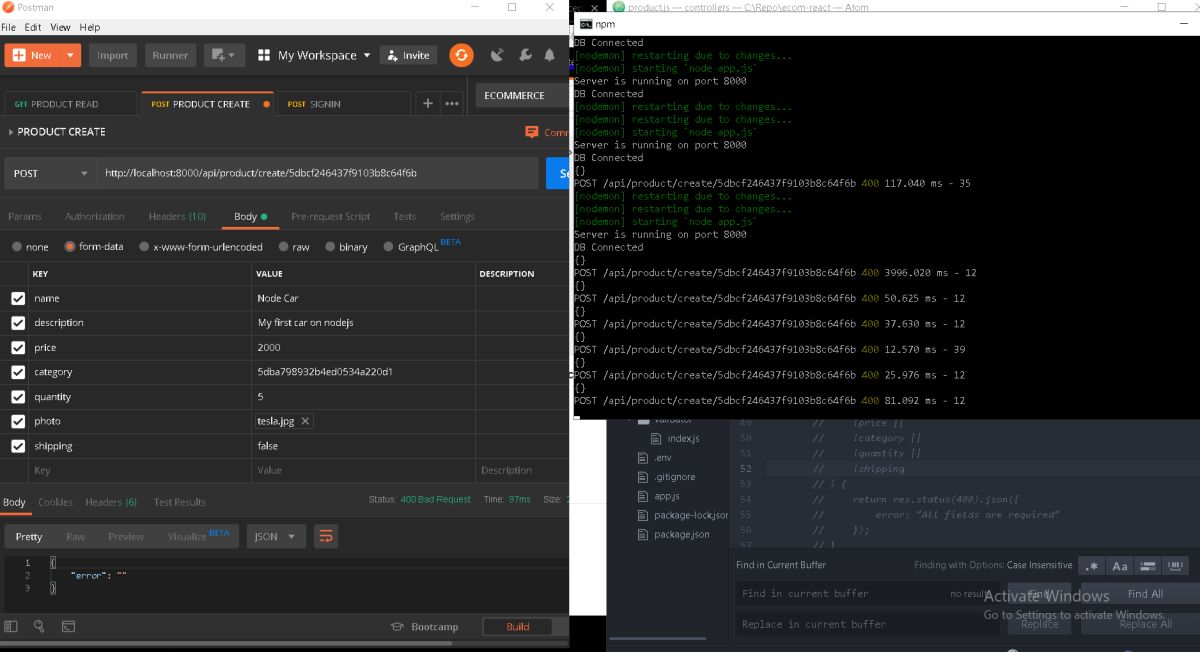Open the notifications bell icon
The height and width of the screenshot is (652, 1200).
(550, 55)
